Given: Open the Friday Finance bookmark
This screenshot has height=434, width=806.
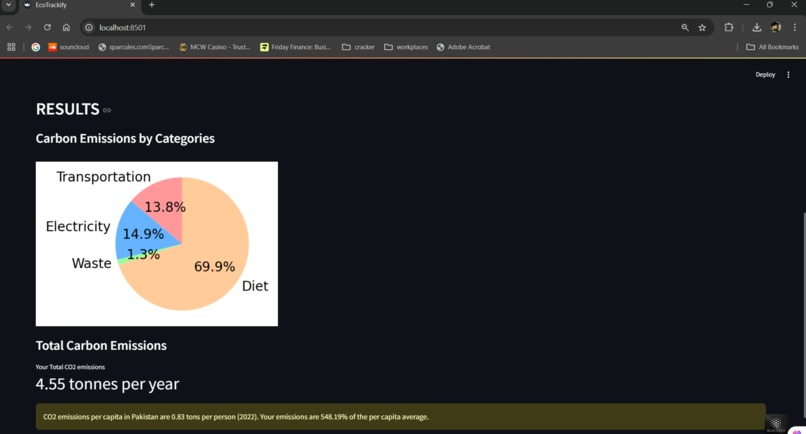Looking at the screenshot, I should coord(296,47).
